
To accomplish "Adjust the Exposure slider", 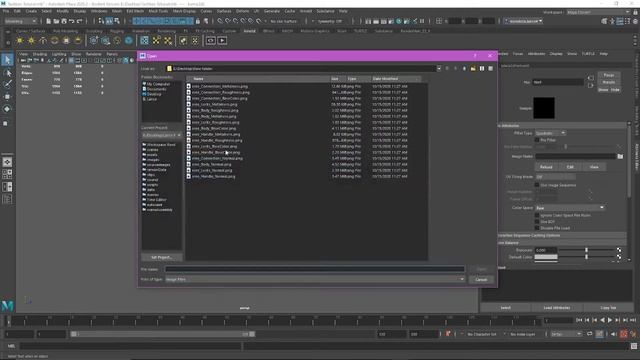I will [587, 250].
